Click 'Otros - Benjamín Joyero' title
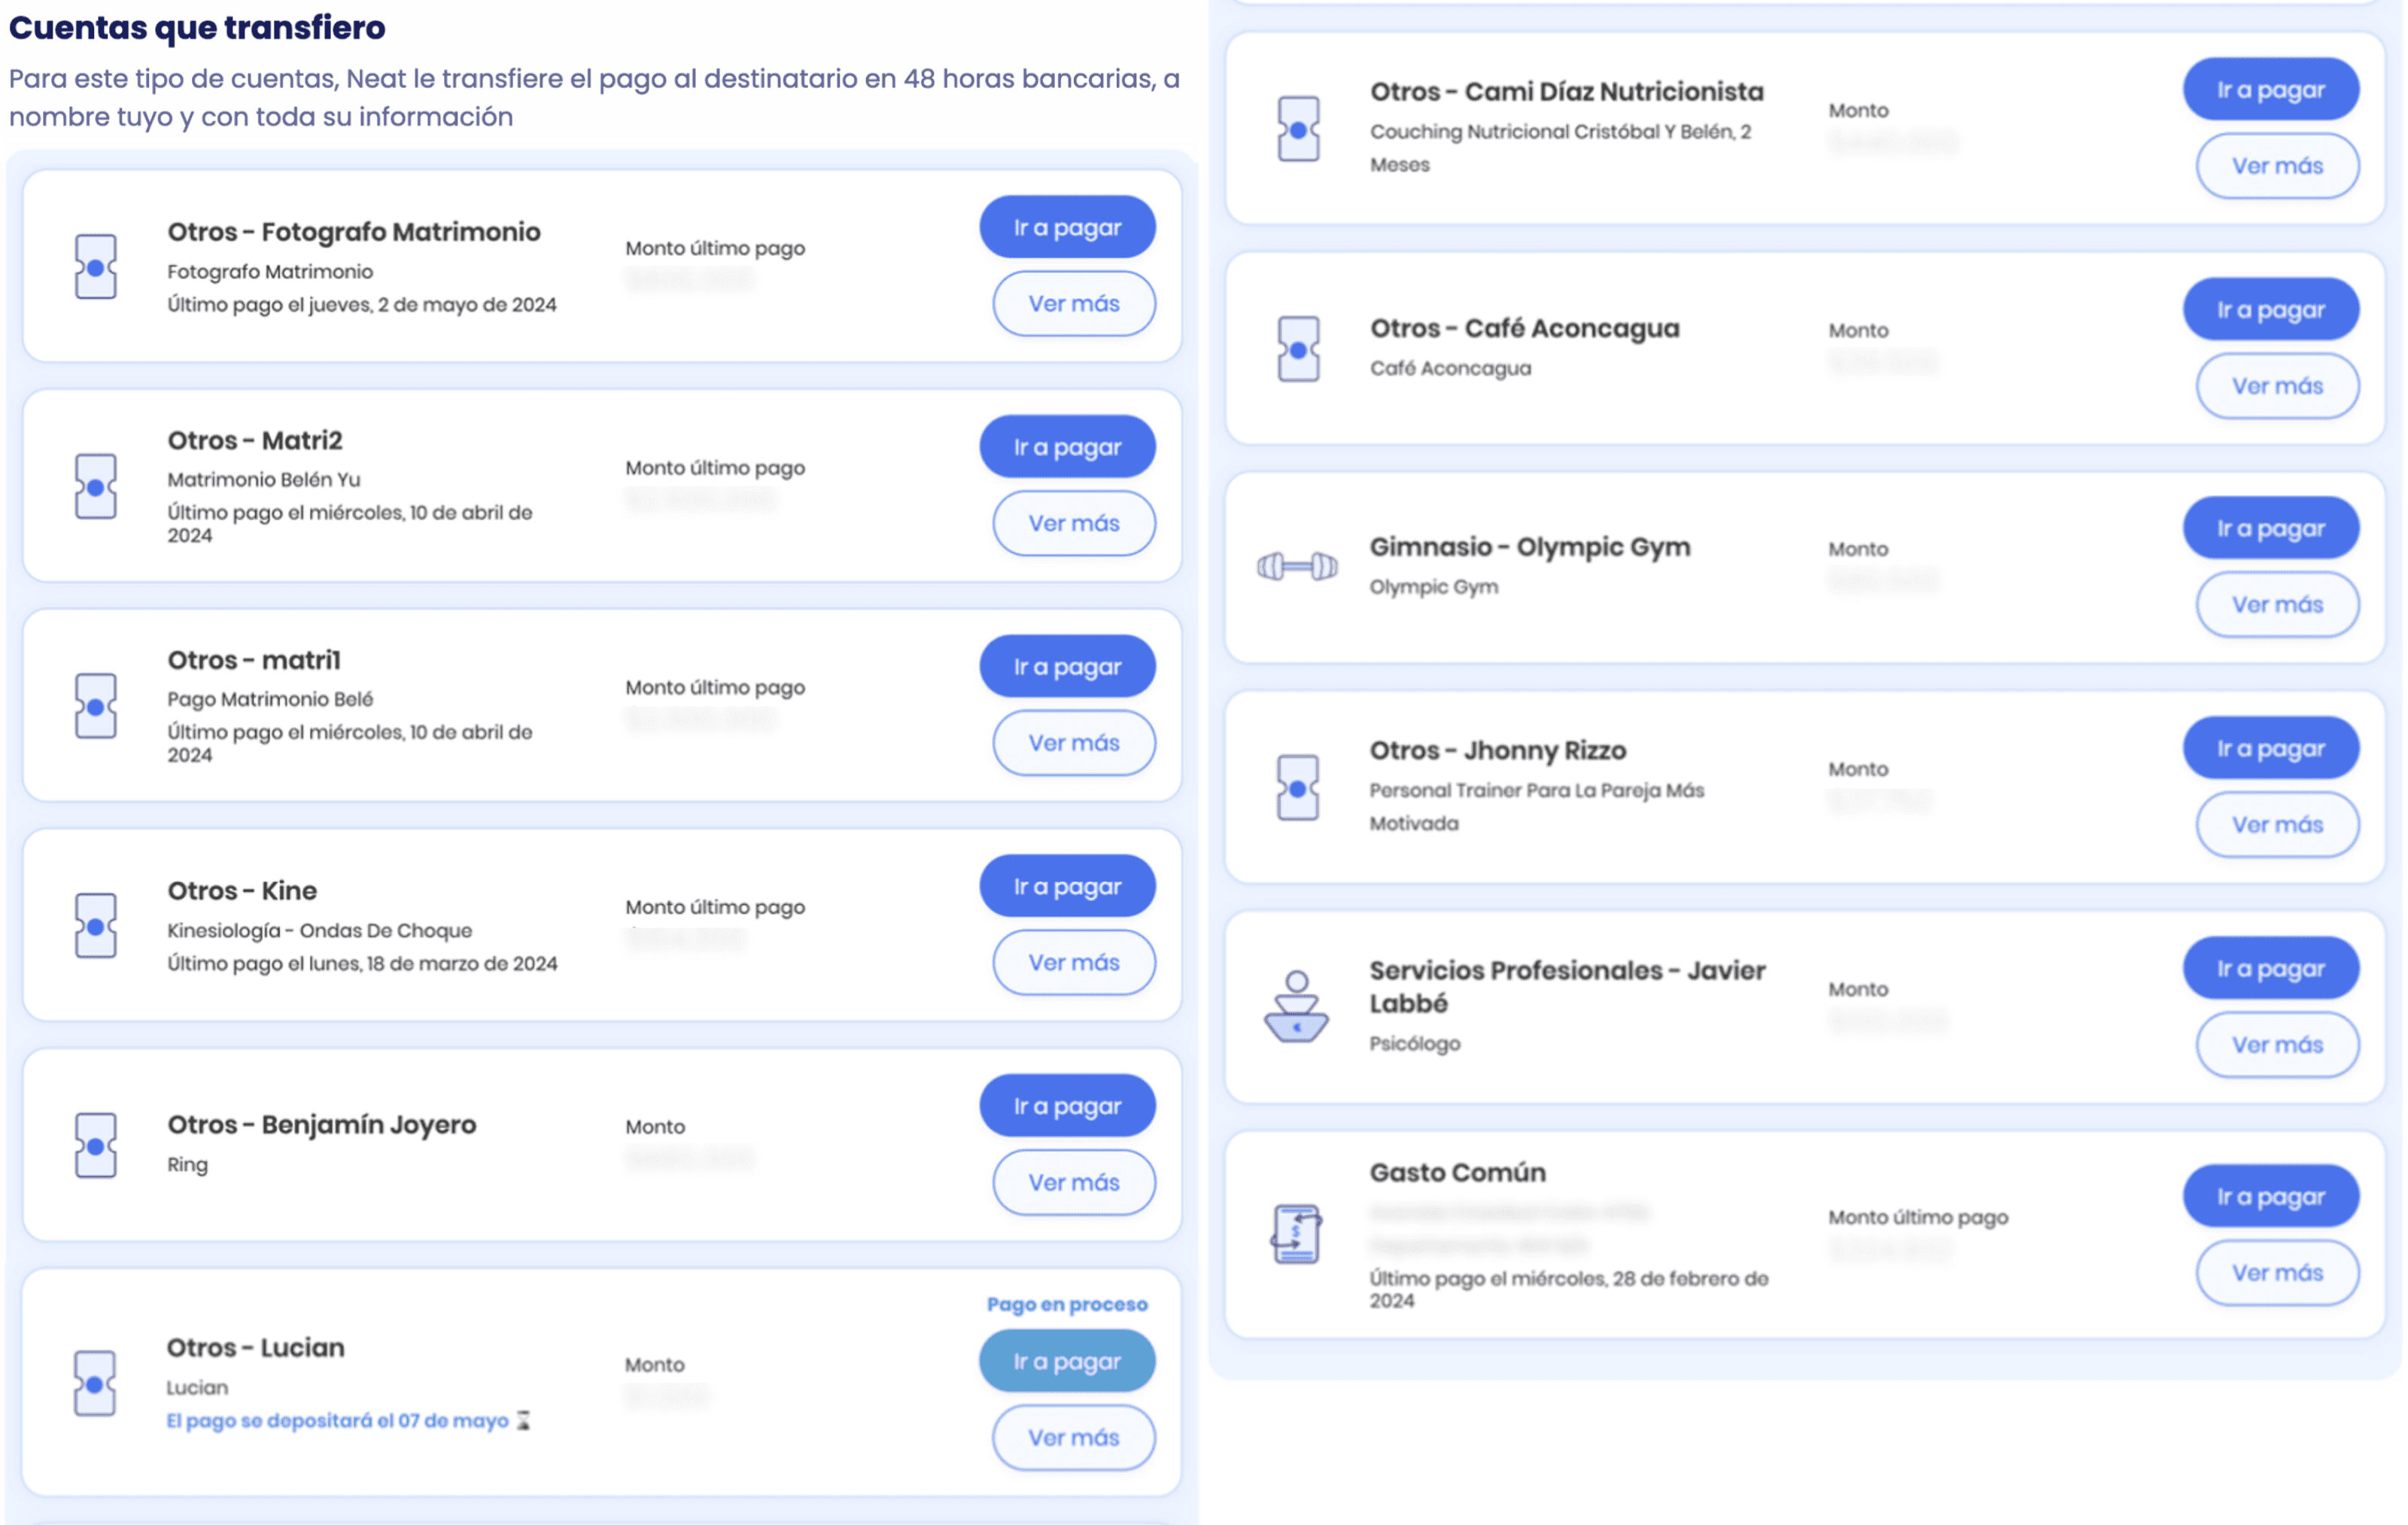The width and height of the screenshot is (2408, 1525). pyautogui.click(x=322, y=1124)
